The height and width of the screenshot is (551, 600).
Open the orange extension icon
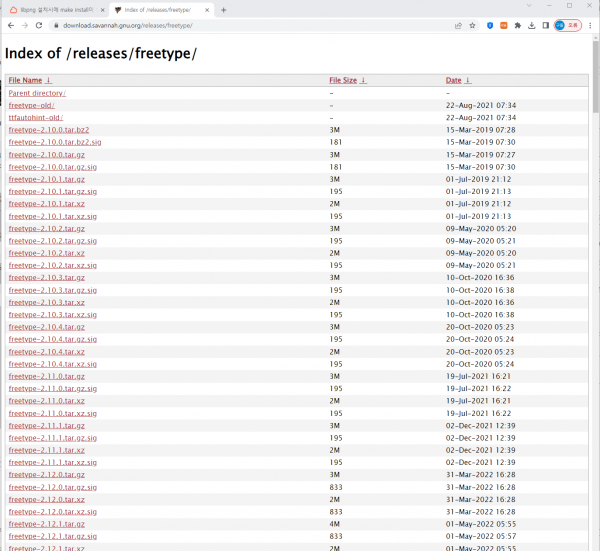504,26
